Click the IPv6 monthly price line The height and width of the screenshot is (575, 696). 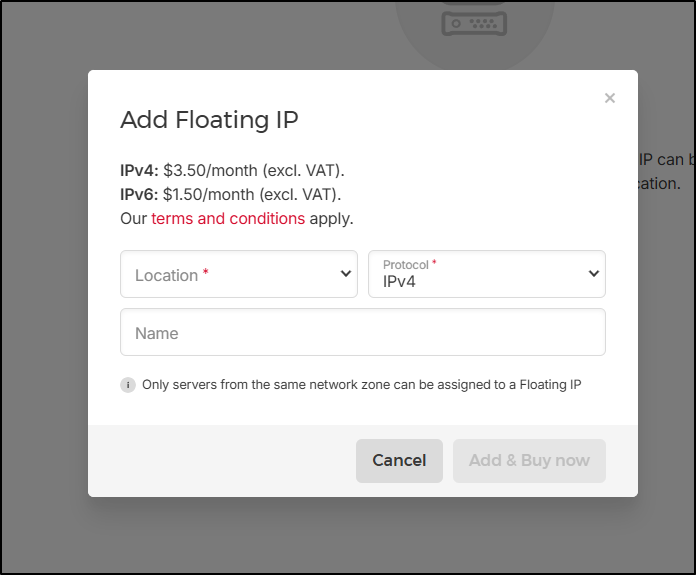pos(230,194)
